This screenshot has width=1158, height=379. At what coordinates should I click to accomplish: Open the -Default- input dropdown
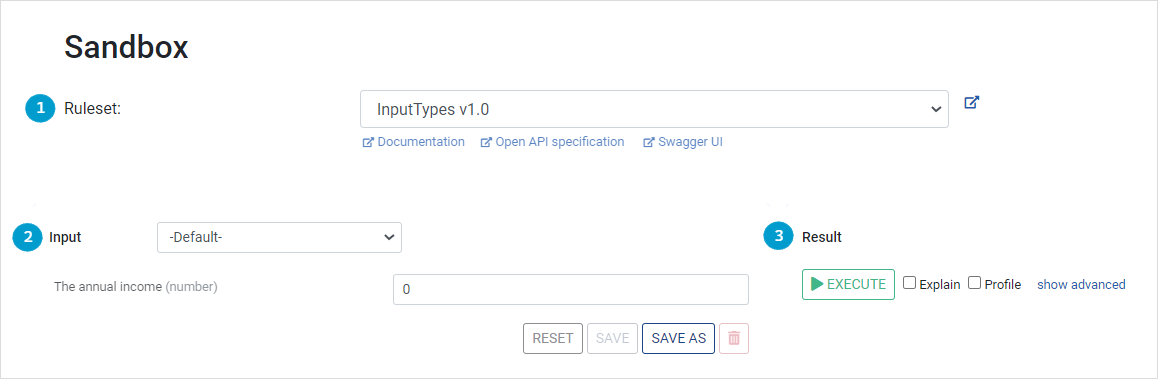click(x=279, y=237)
